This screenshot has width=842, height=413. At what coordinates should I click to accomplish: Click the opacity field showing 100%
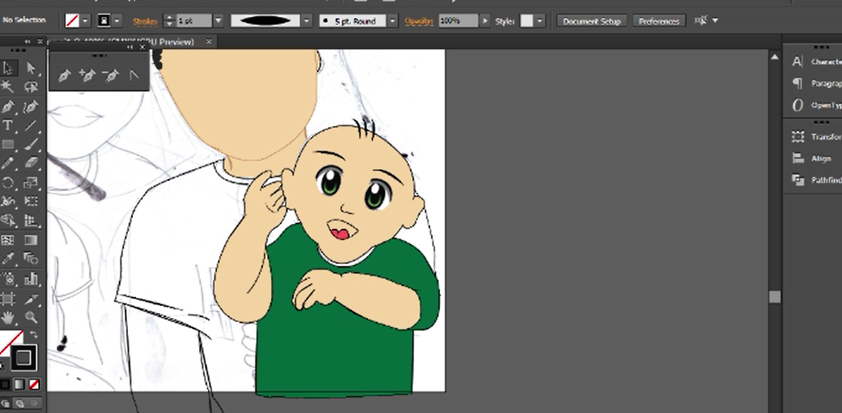pos(458,21)
